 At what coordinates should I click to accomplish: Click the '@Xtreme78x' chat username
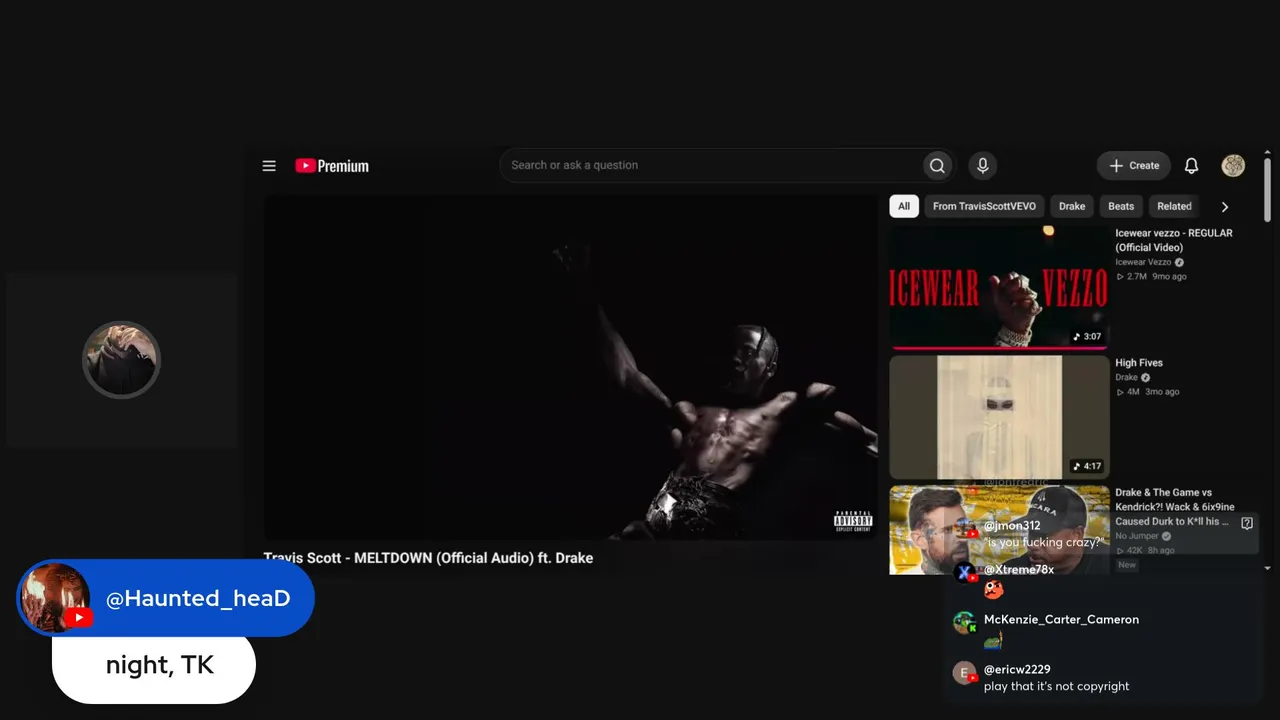pos(1019,570)
